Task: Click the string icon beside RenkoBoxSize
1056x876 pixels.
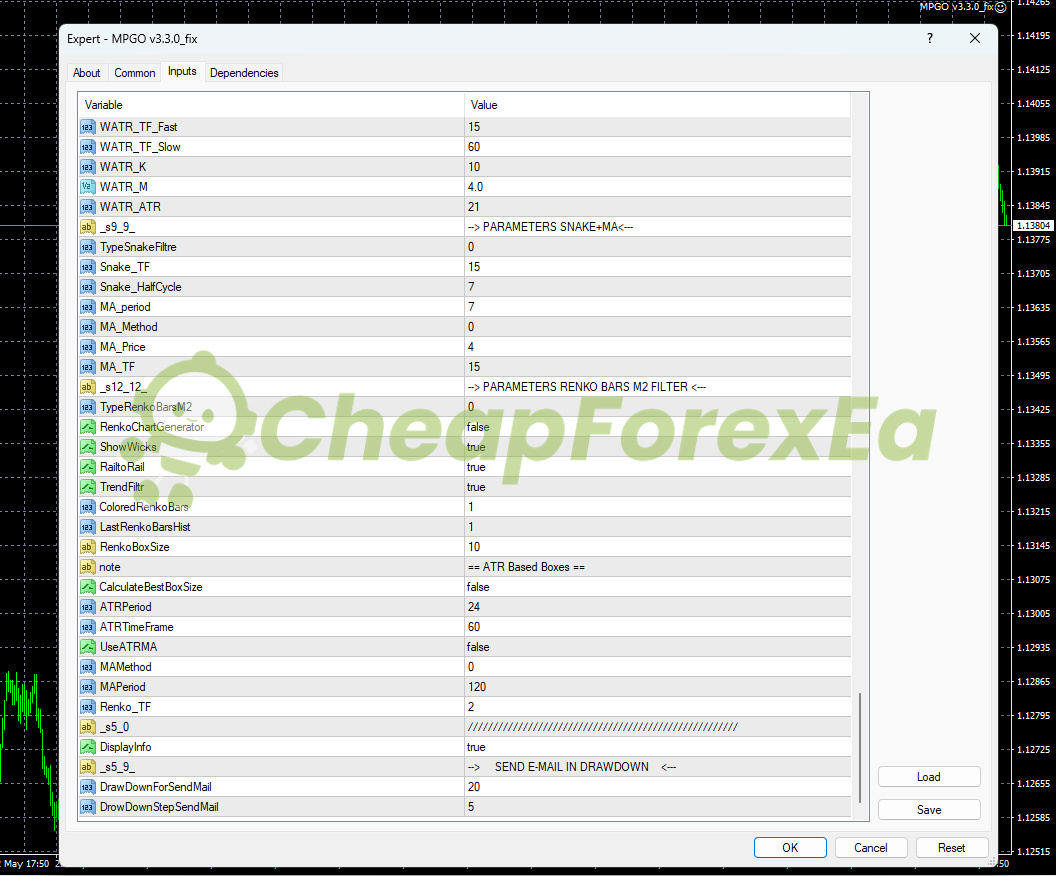Action: tap(88, 547)
